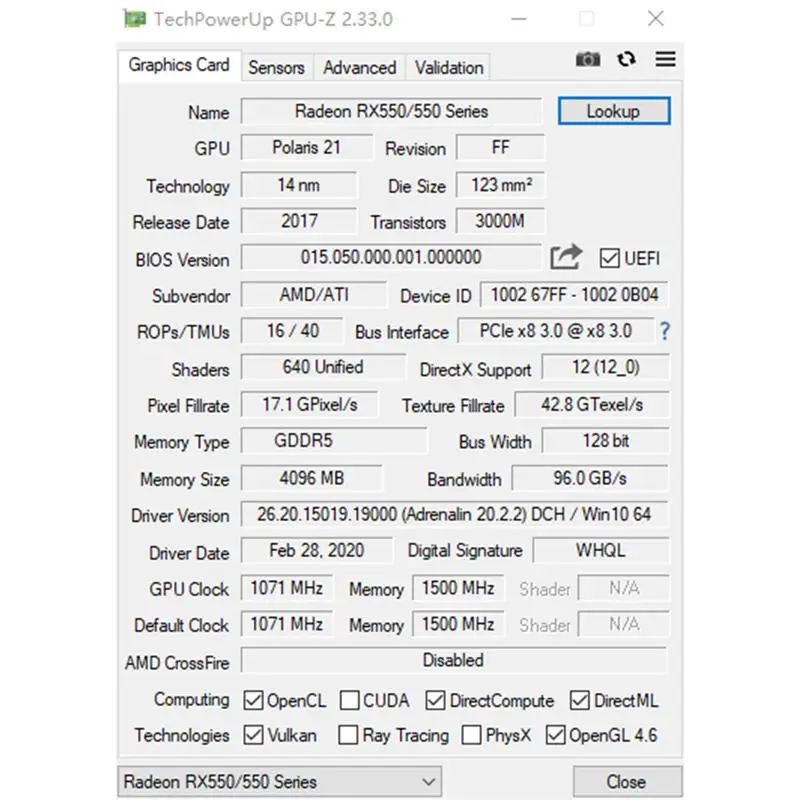The height and width of the screenshot is (800, 800).
Task: Toggle the Ray Tracing checkbox
Action: (348, 735)
